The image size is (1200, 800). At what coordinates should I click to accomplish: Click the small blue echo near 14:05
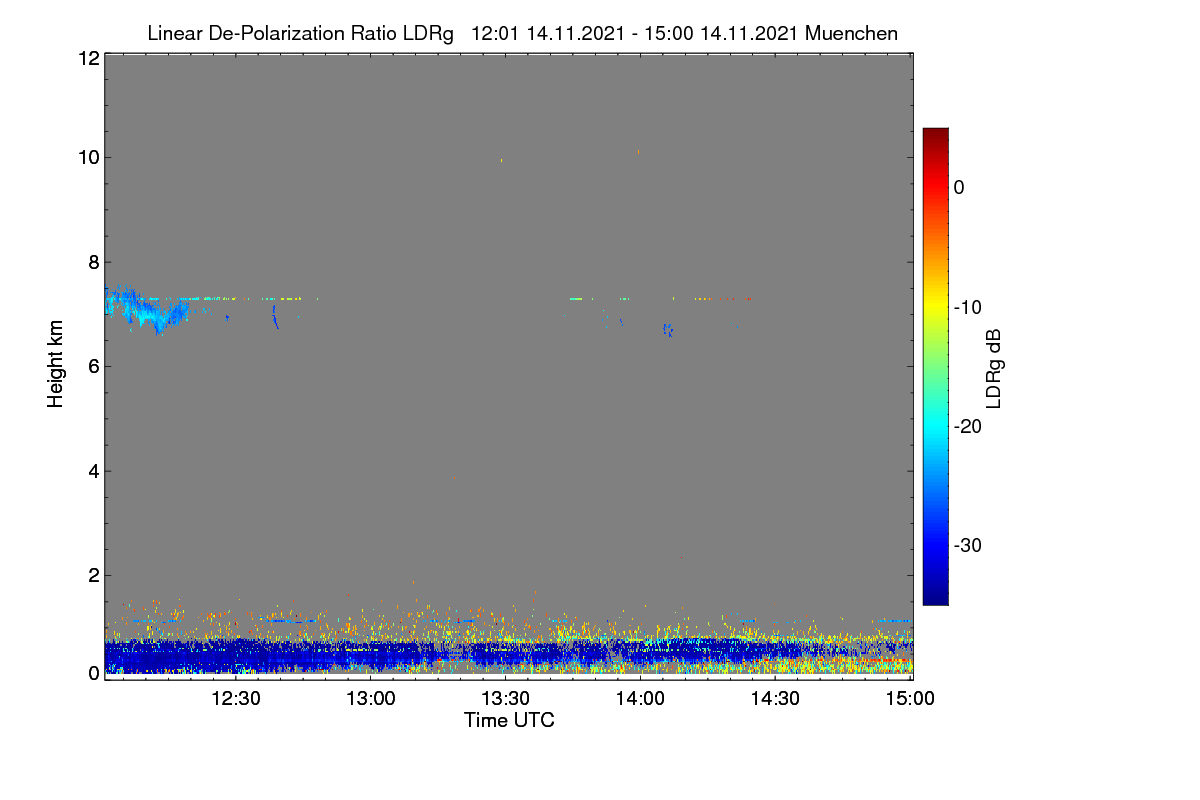[x=668, y=329]
